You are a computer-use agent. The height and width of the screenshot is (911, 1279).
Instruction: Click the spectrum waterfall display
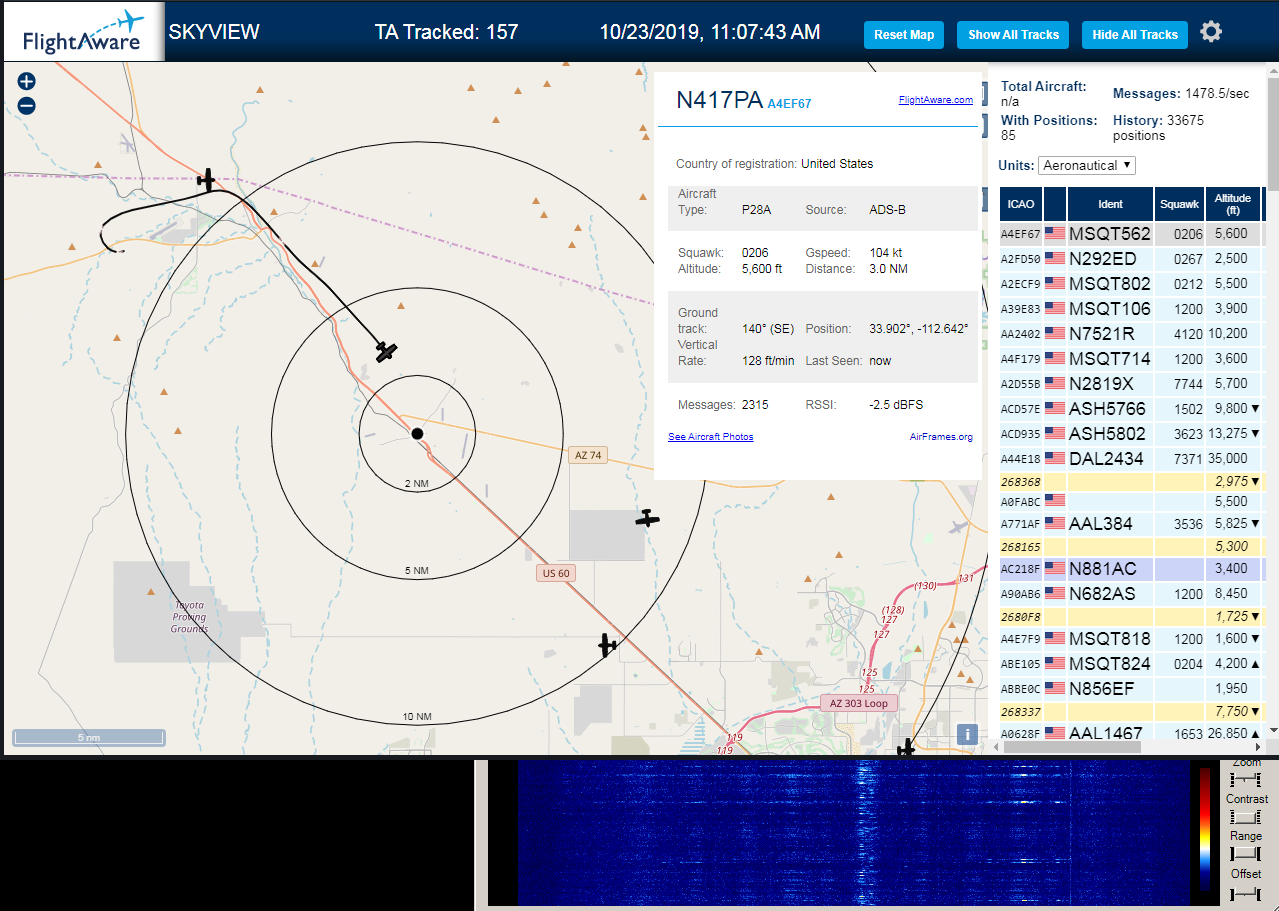(853, 832)
